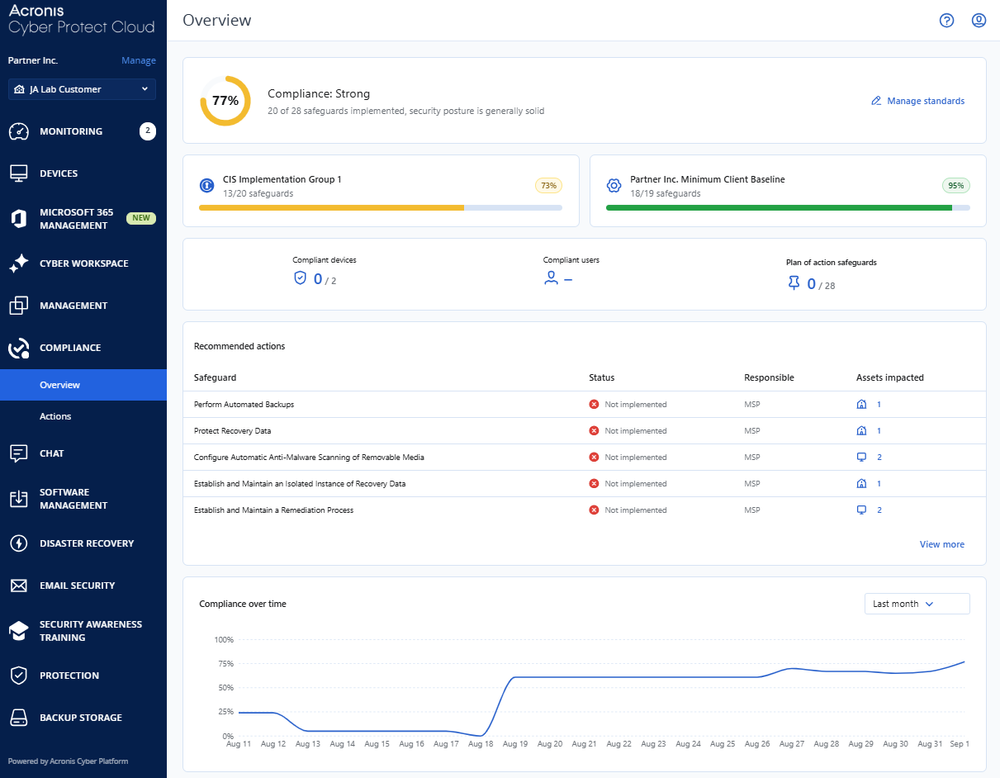Click the Chat speech bubble icon
1000x778 pixels.
(18, 453)
